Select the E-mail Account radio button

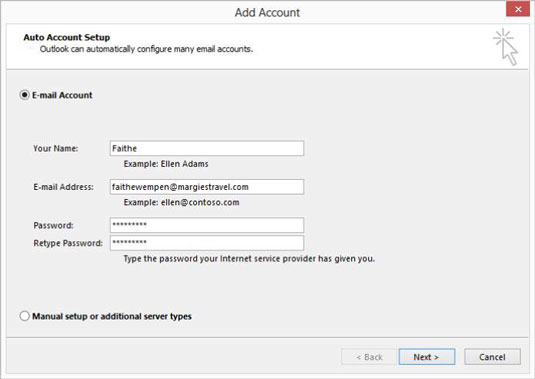pyautogui.click(x=24, y=95)
